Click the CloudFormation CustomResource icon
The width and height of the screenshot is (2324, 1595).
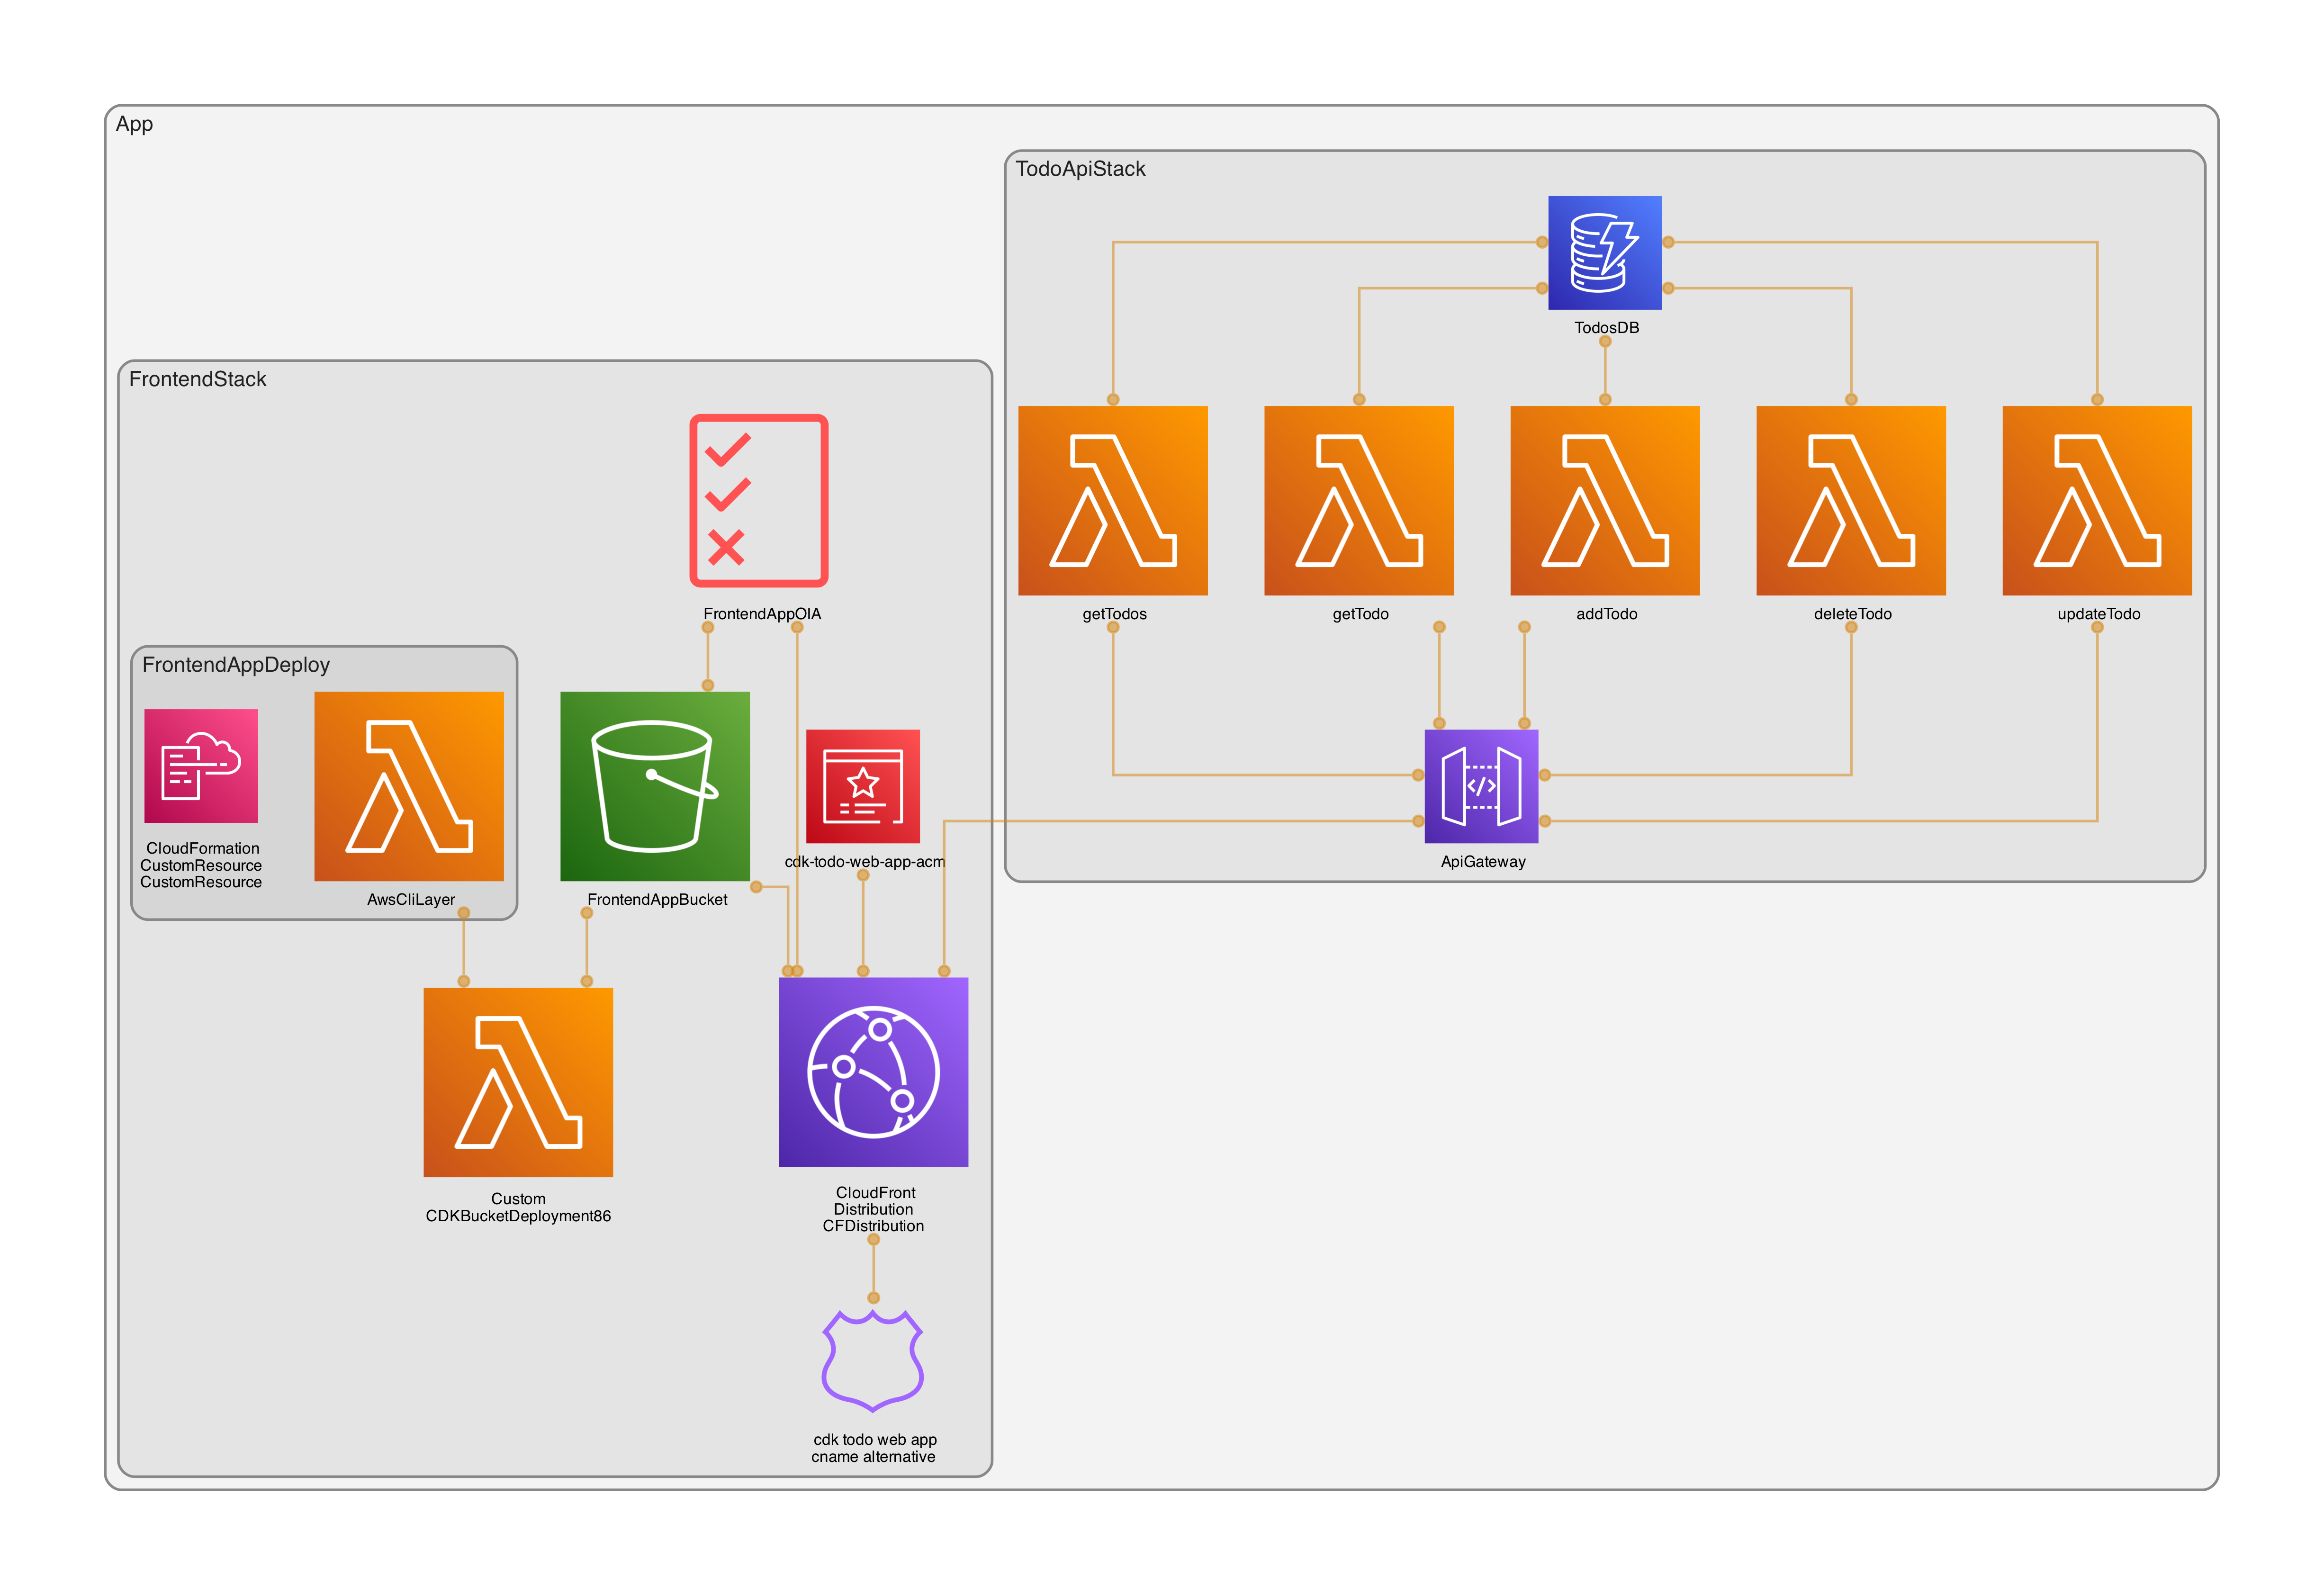(201, 766)
